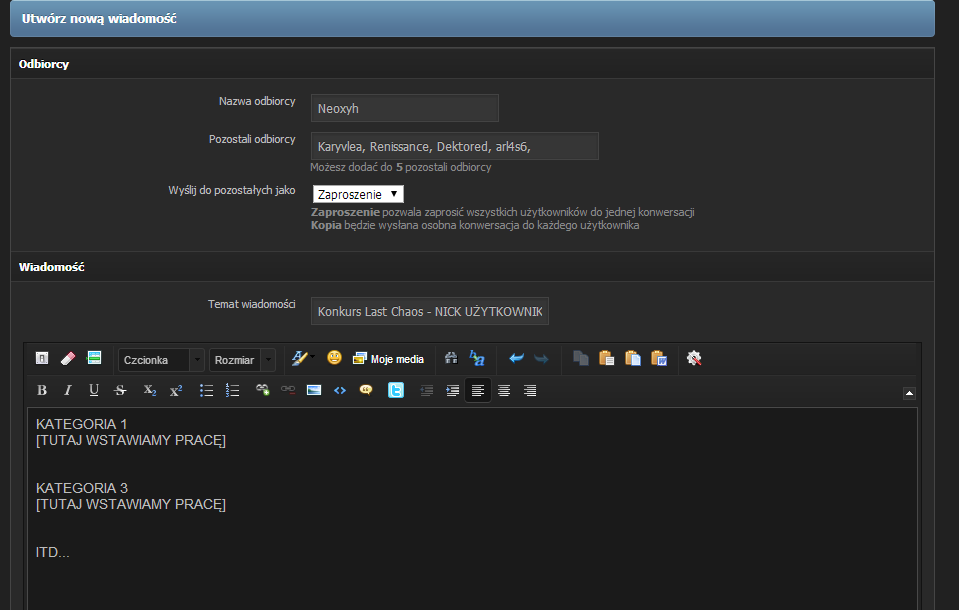Click the Możesz dodać do 5 hint text

(401, 167)
